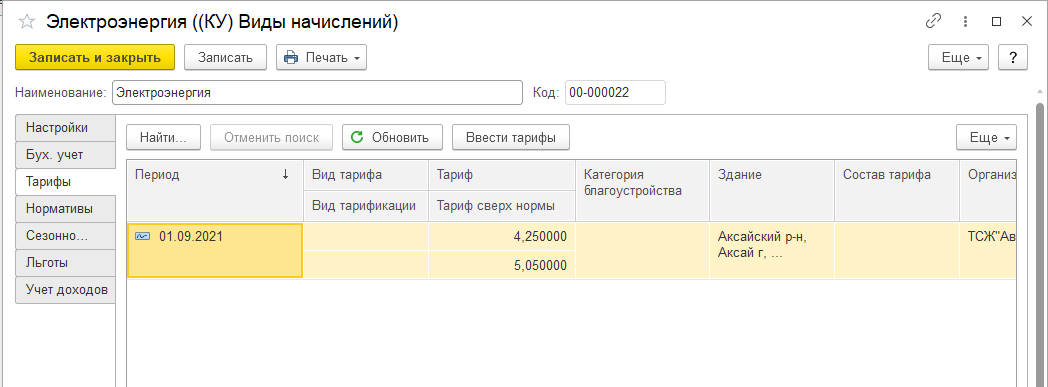The image size is (1048, 387).
Task: Click the printer icon on Печать button
Action: [291, 57]
